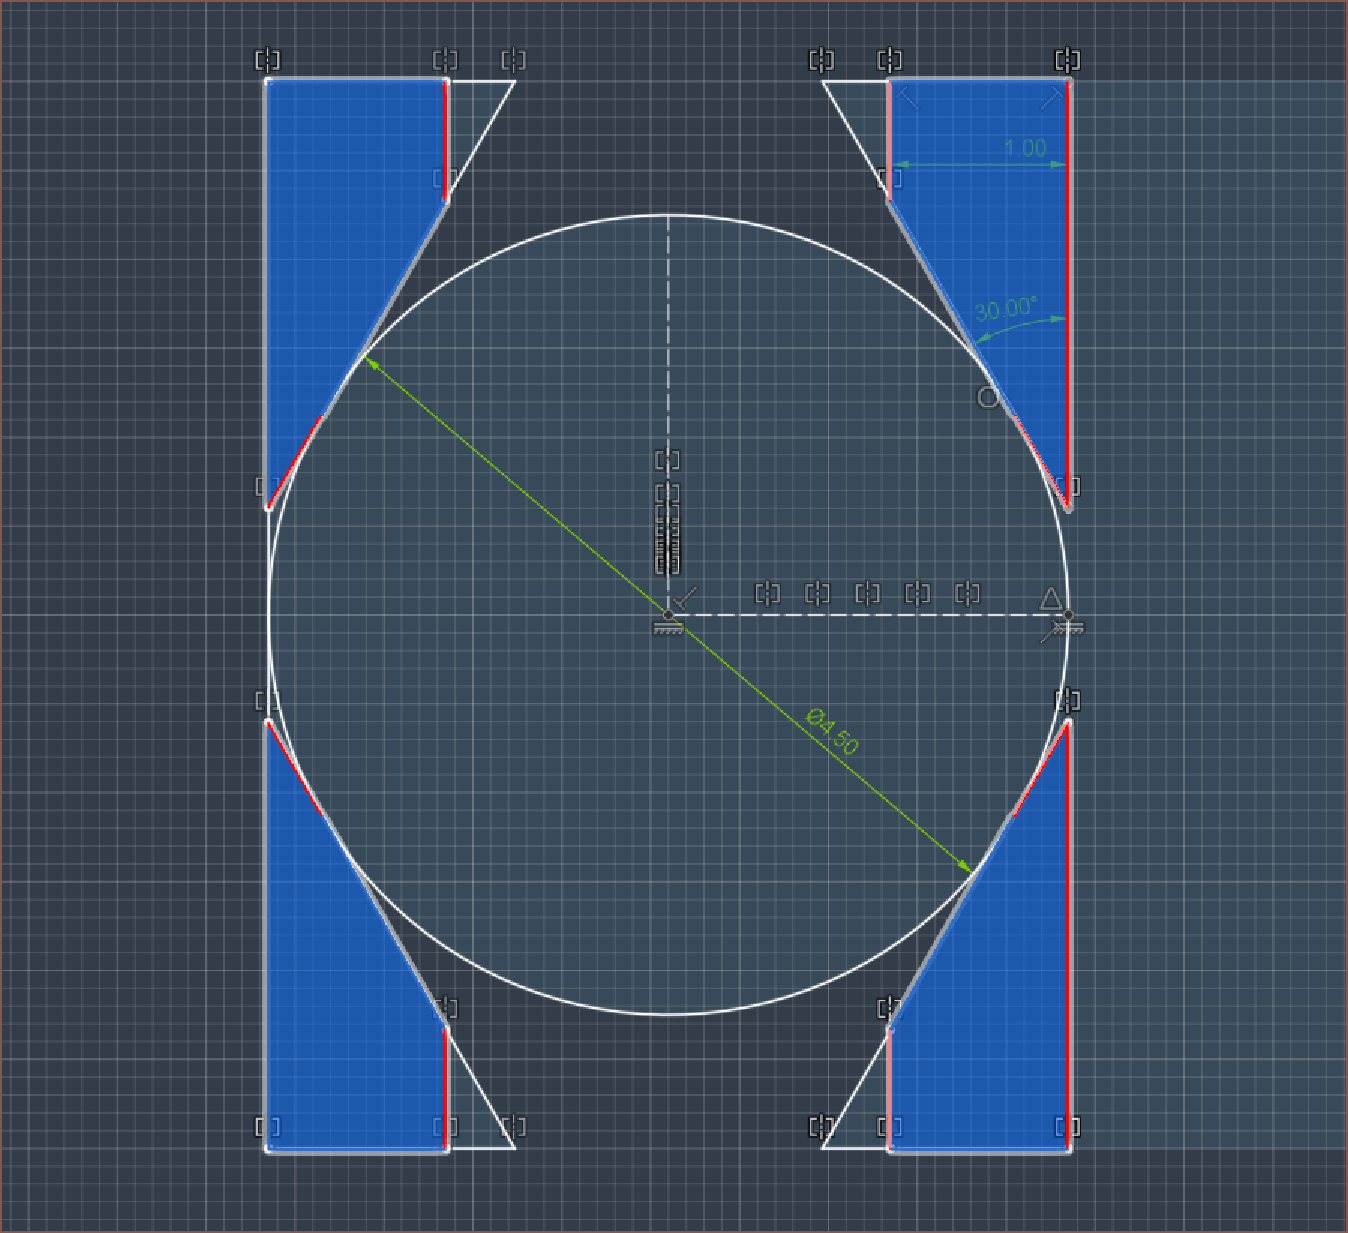1348x1233 pixels.
Task: Select the upper-left blue profile region
Action: pyautogui.click(x=340, y=250)
